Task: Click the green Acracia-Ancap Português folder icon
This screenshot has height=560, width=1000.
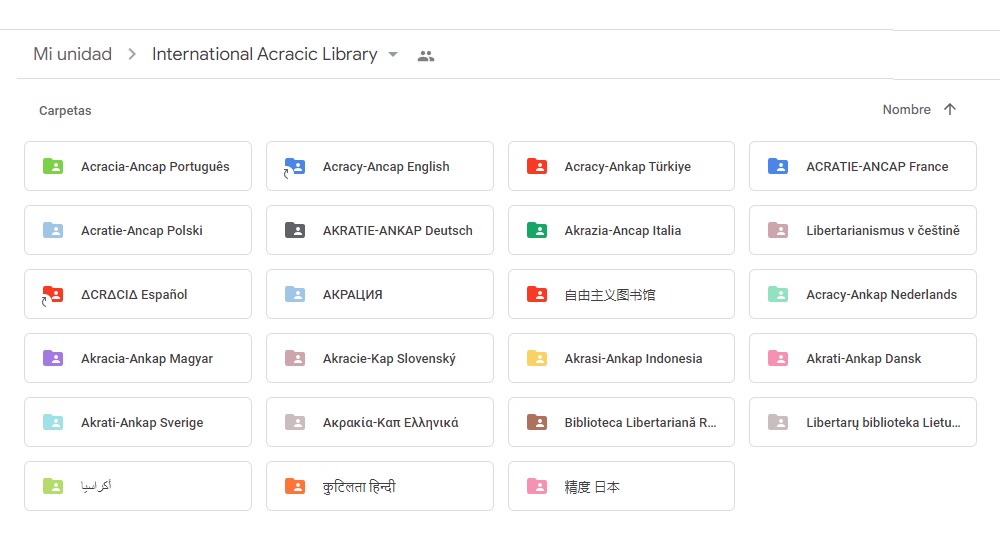Action: [53, 166]
